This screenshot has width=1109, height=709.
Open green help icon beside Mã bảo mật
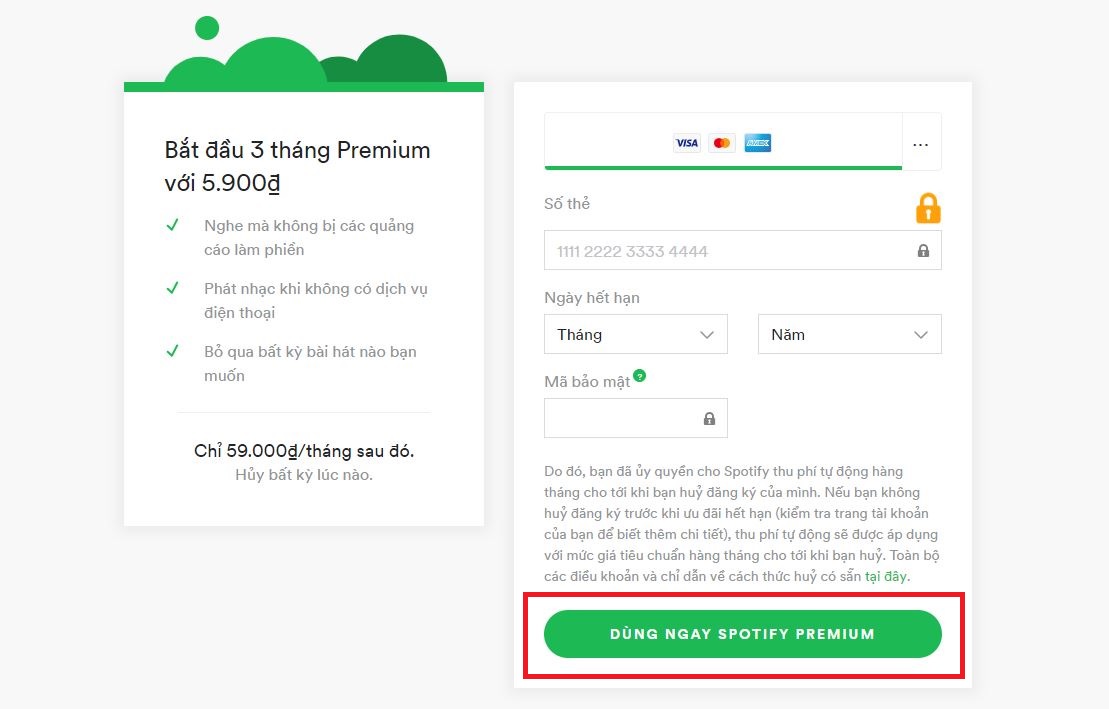(640, 376)
